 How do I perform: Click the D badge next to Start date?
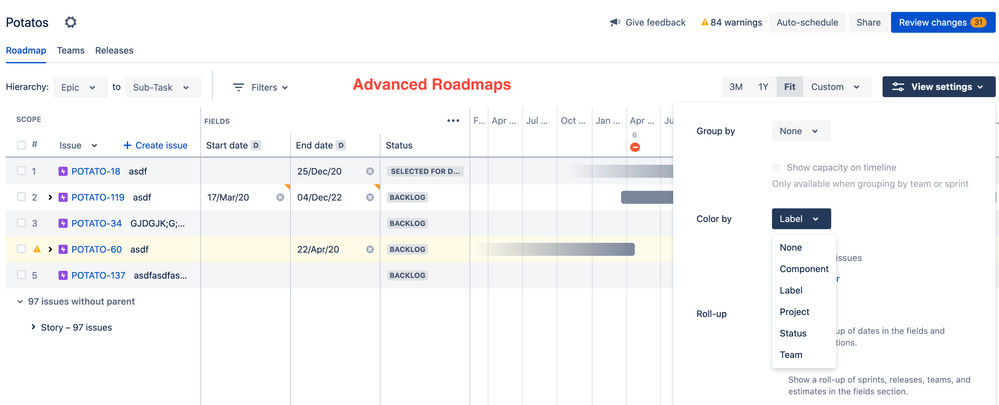256,145
